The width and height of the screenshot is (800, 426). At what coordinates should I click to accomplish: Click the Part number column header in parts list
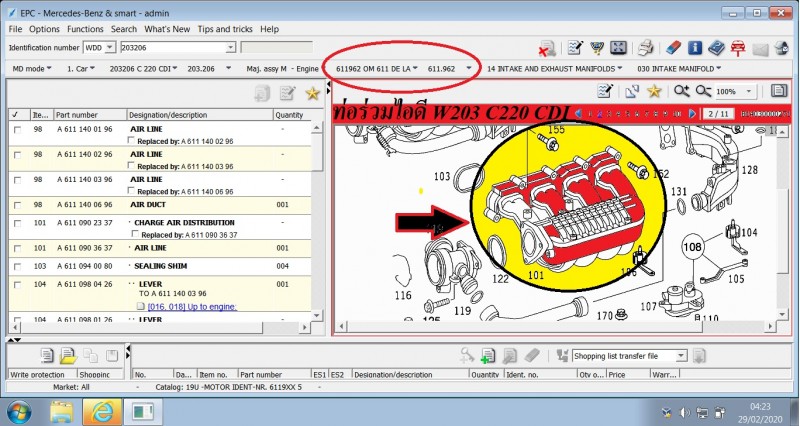click(x=90, y=115)
